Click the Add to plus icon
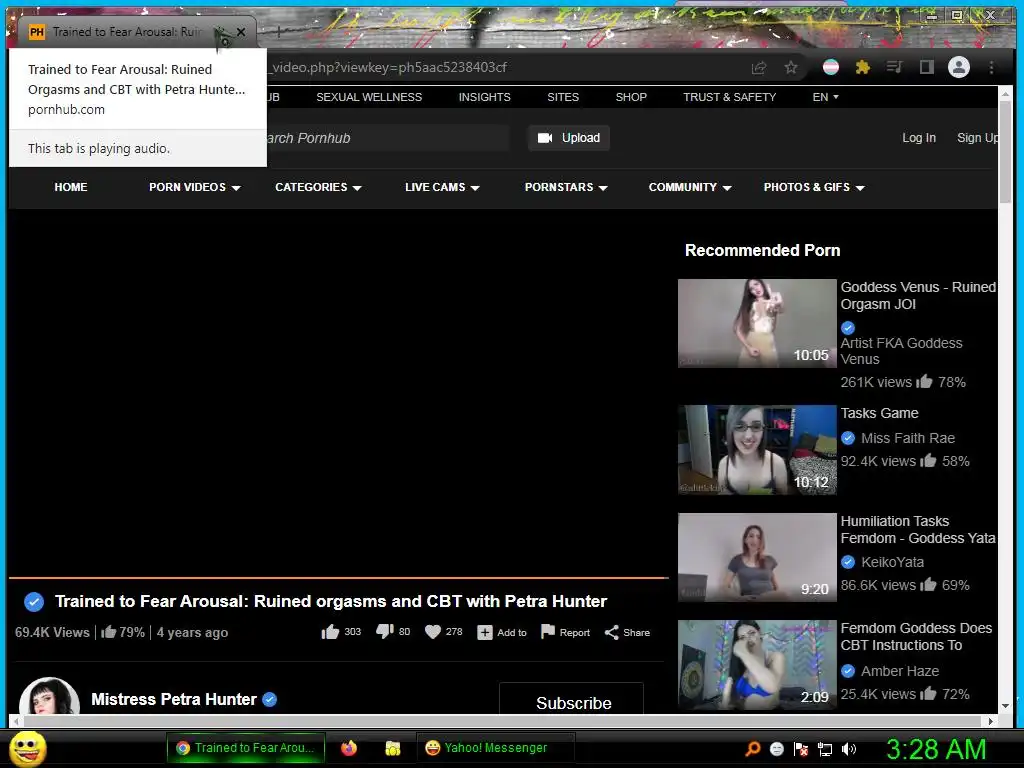1024x768 pixels. pyautogui.click(x=485, y=632)
